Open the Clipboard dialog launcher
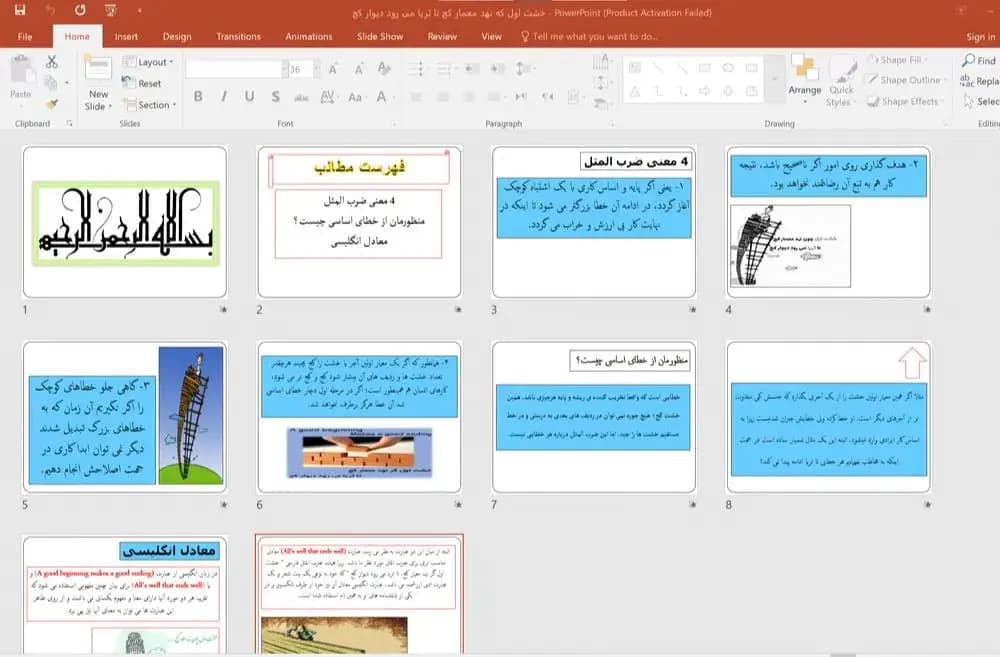This screenshot has height=657, width=1000. 70,123
